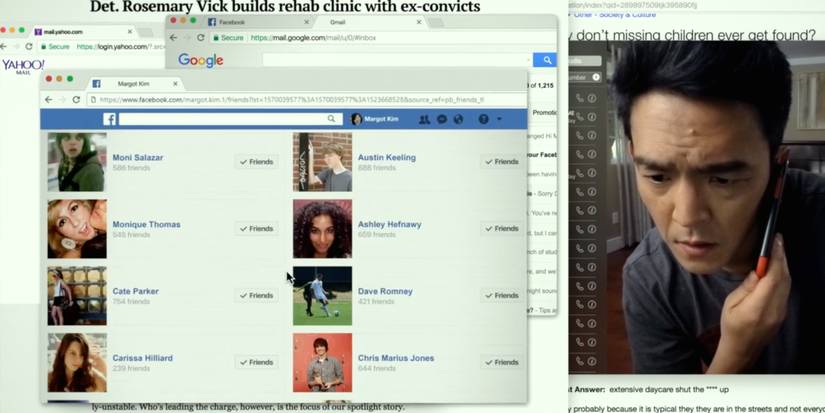Click Carissa Hilliard's profile photo

coord(77,362)
